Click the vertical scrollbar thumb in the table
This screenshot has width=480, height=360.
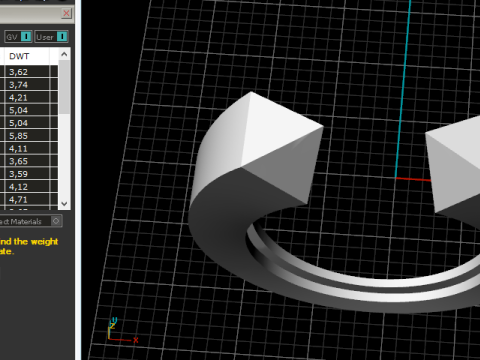click(64, 87)
